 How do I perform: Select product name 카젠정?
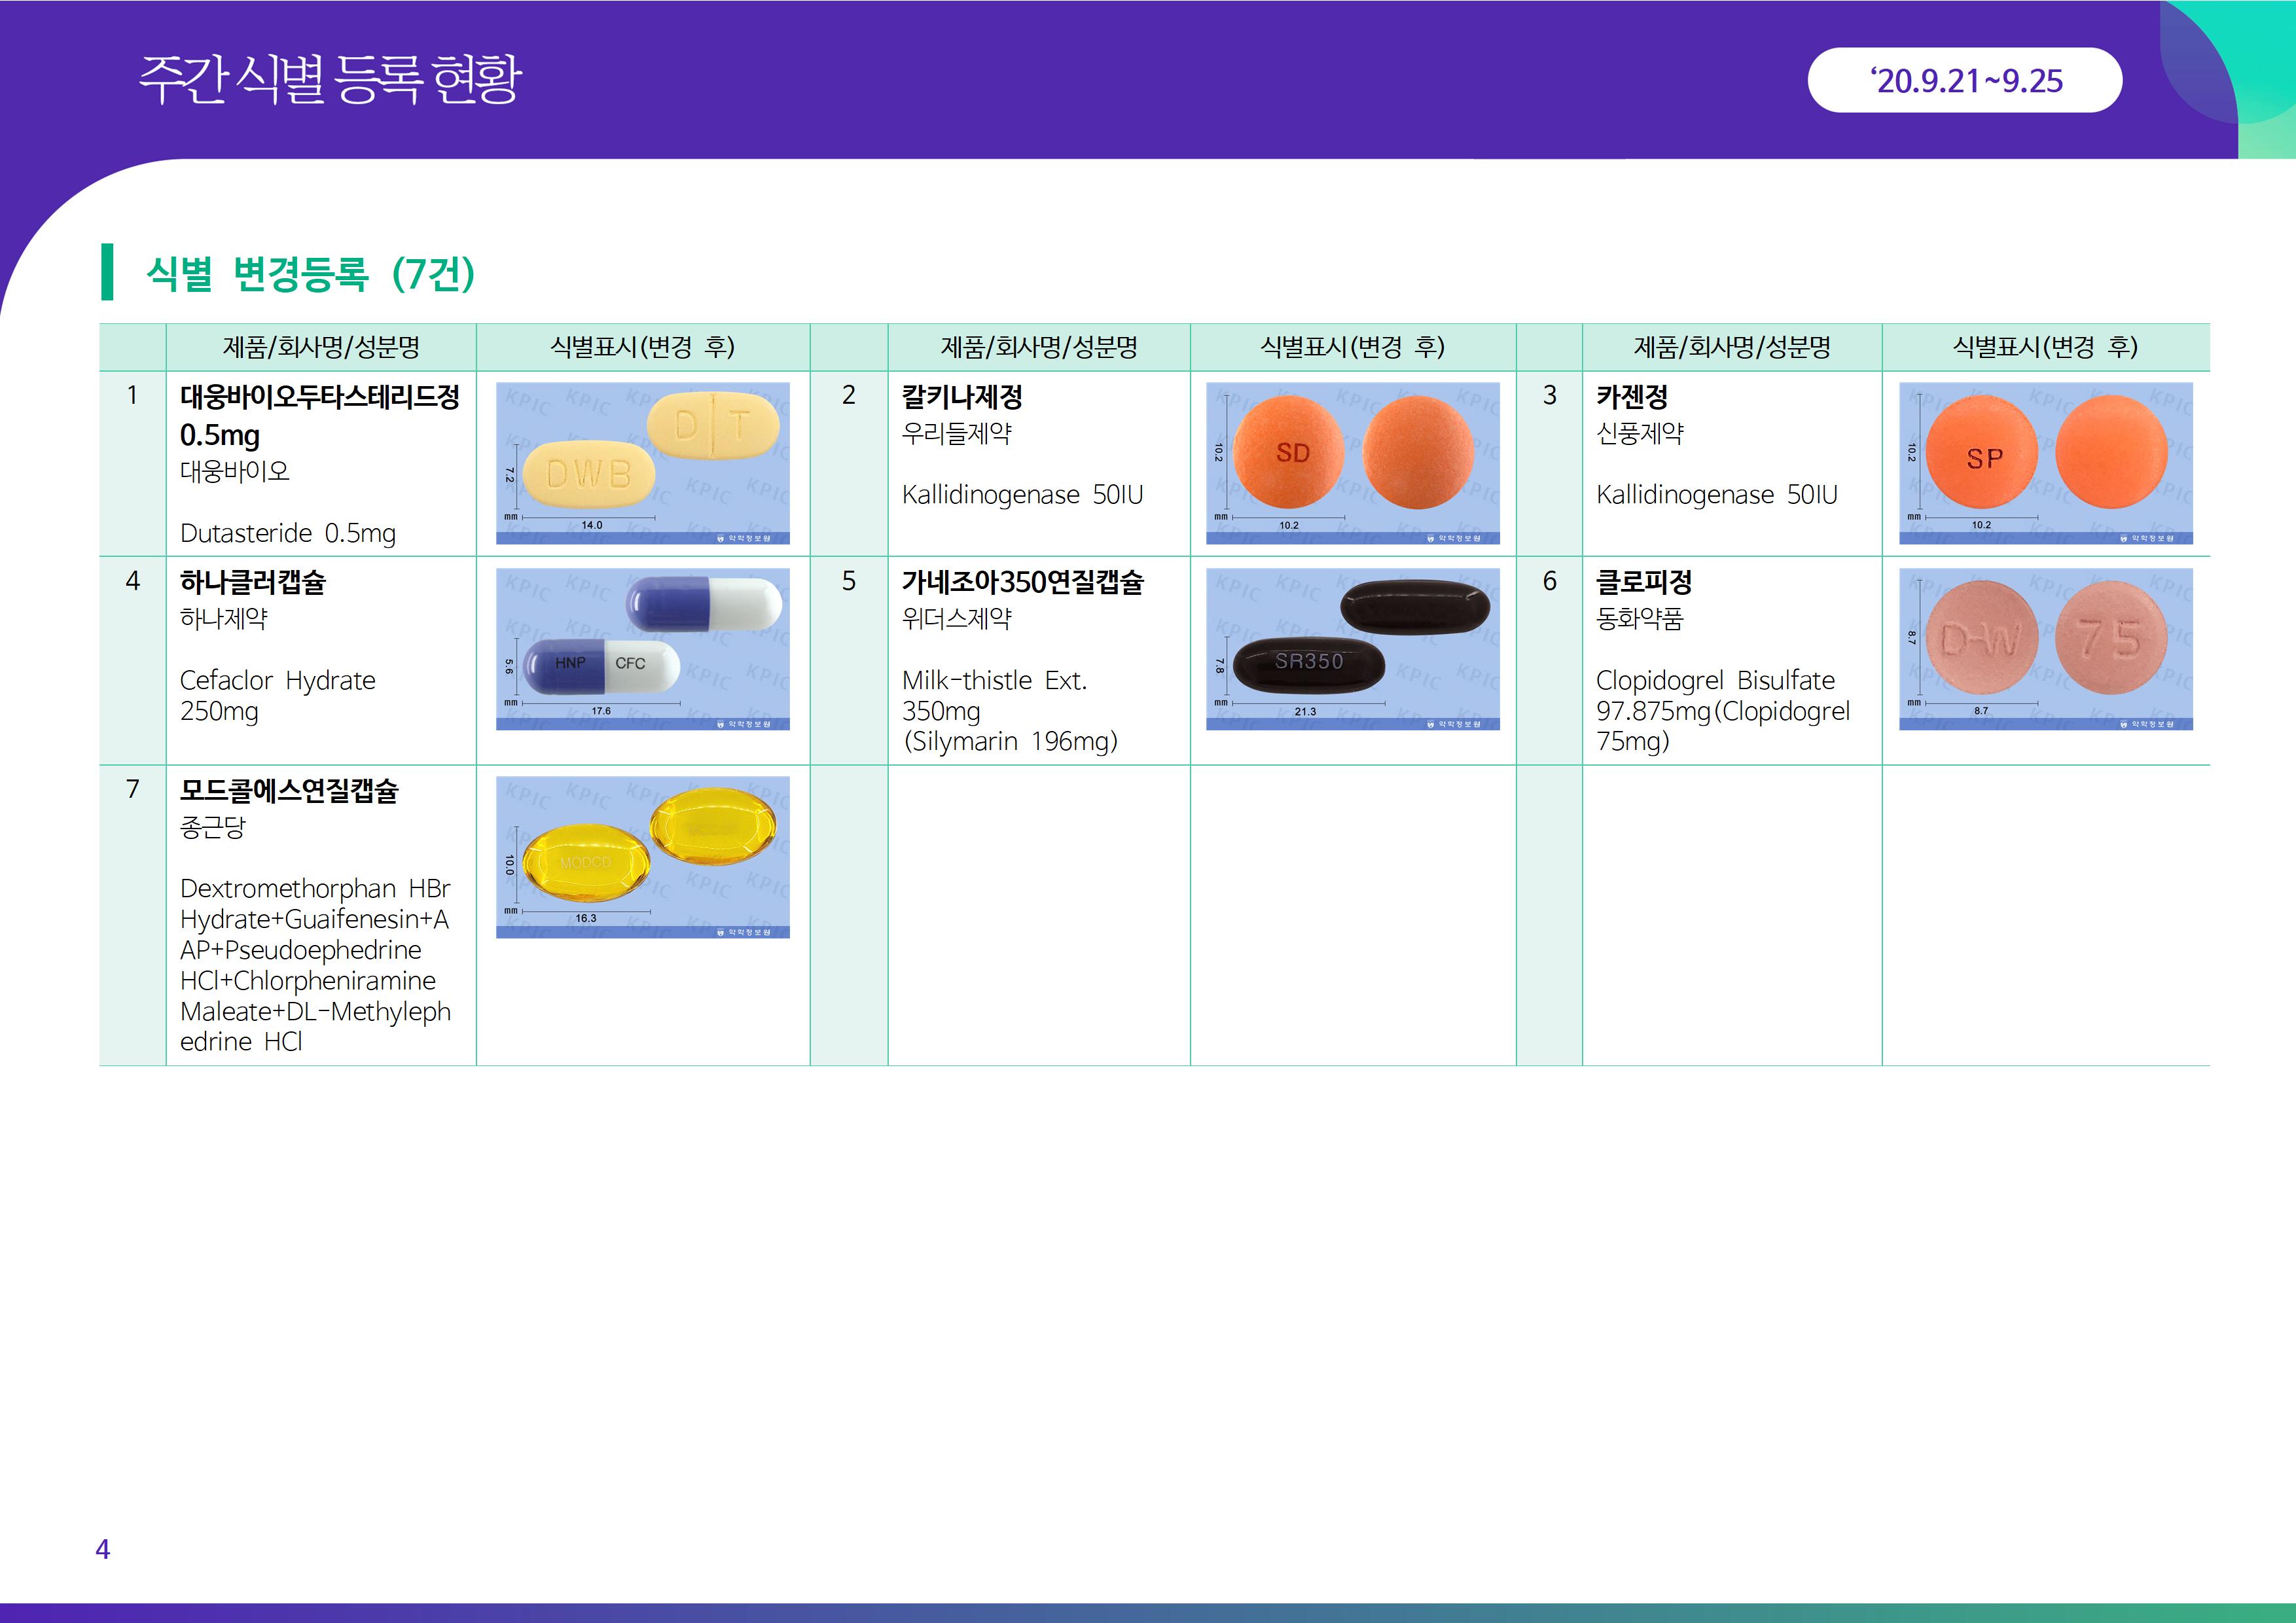[x=1631, y=397]
